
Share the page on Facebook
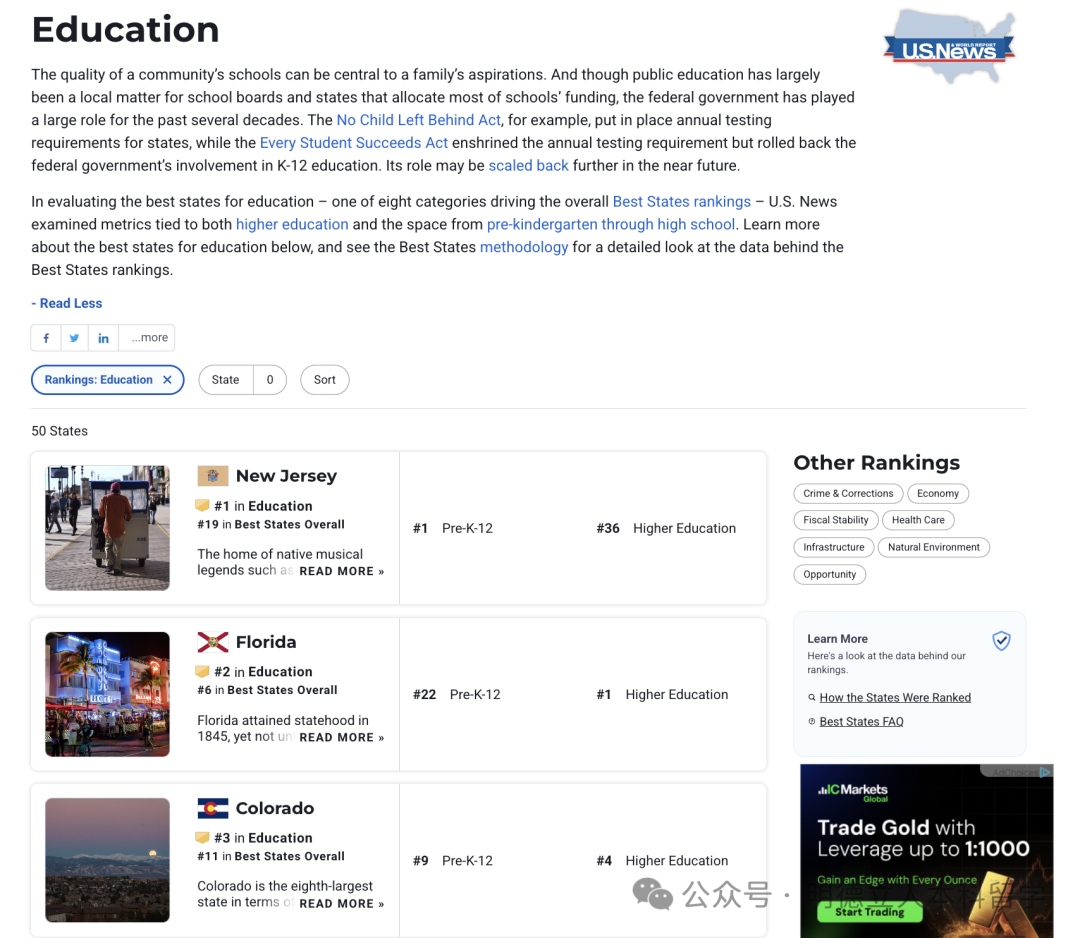coord(46,338)
